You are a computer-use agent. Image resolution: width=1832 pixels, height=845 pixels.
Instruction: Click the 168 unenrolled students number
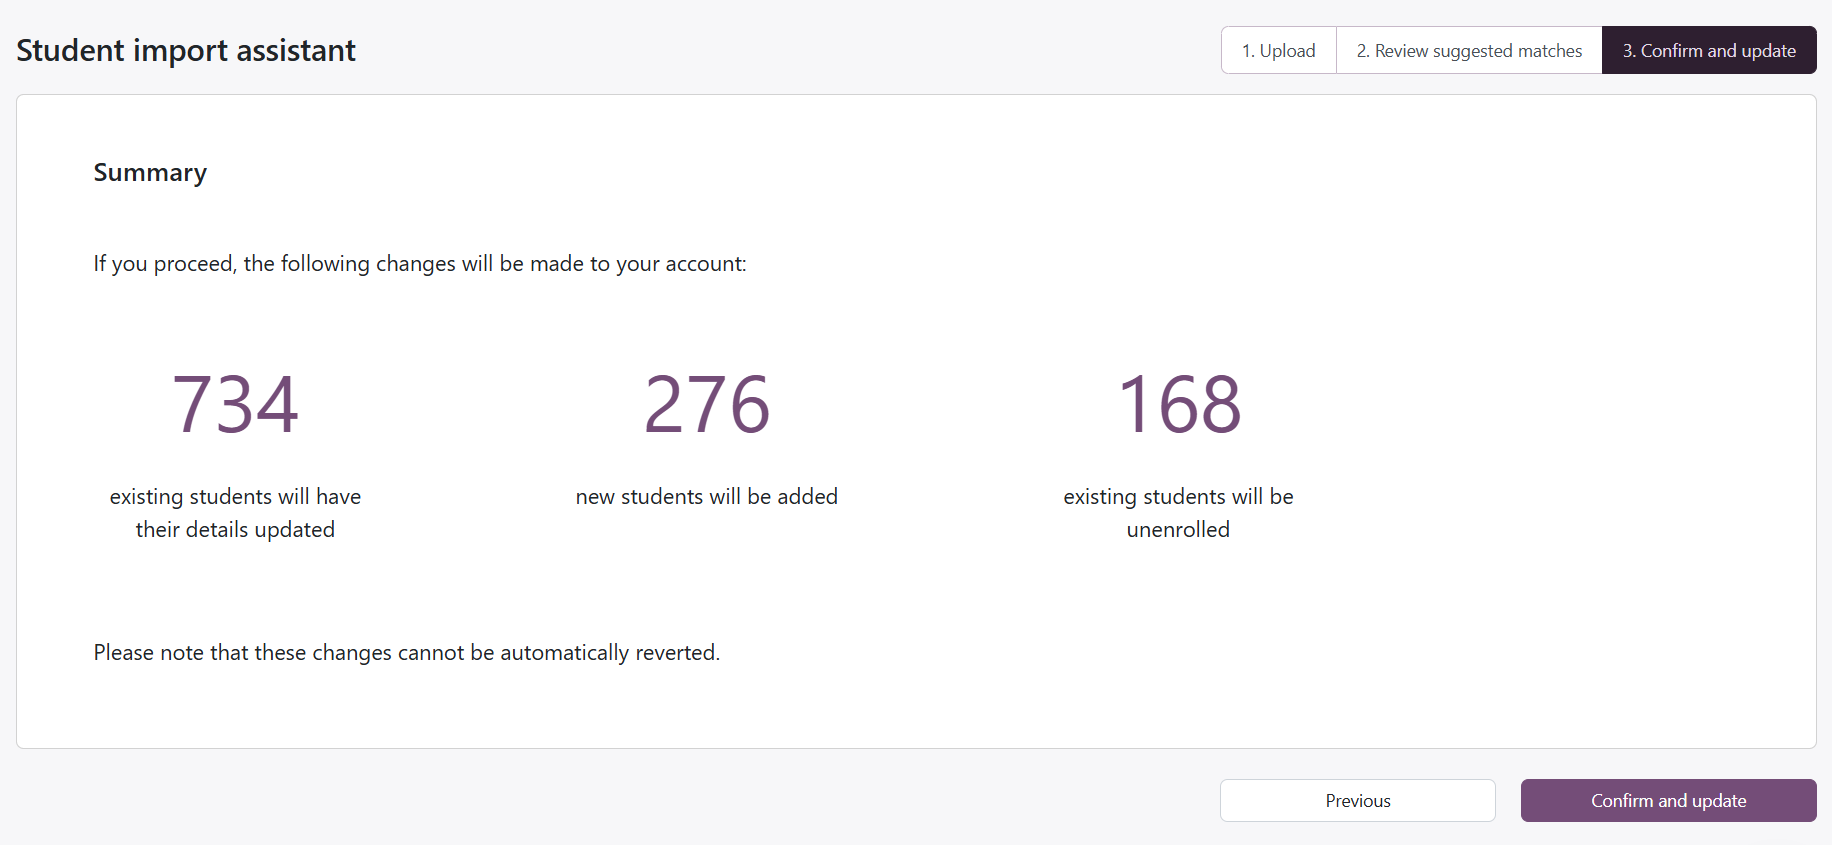tap(1178, 405)
